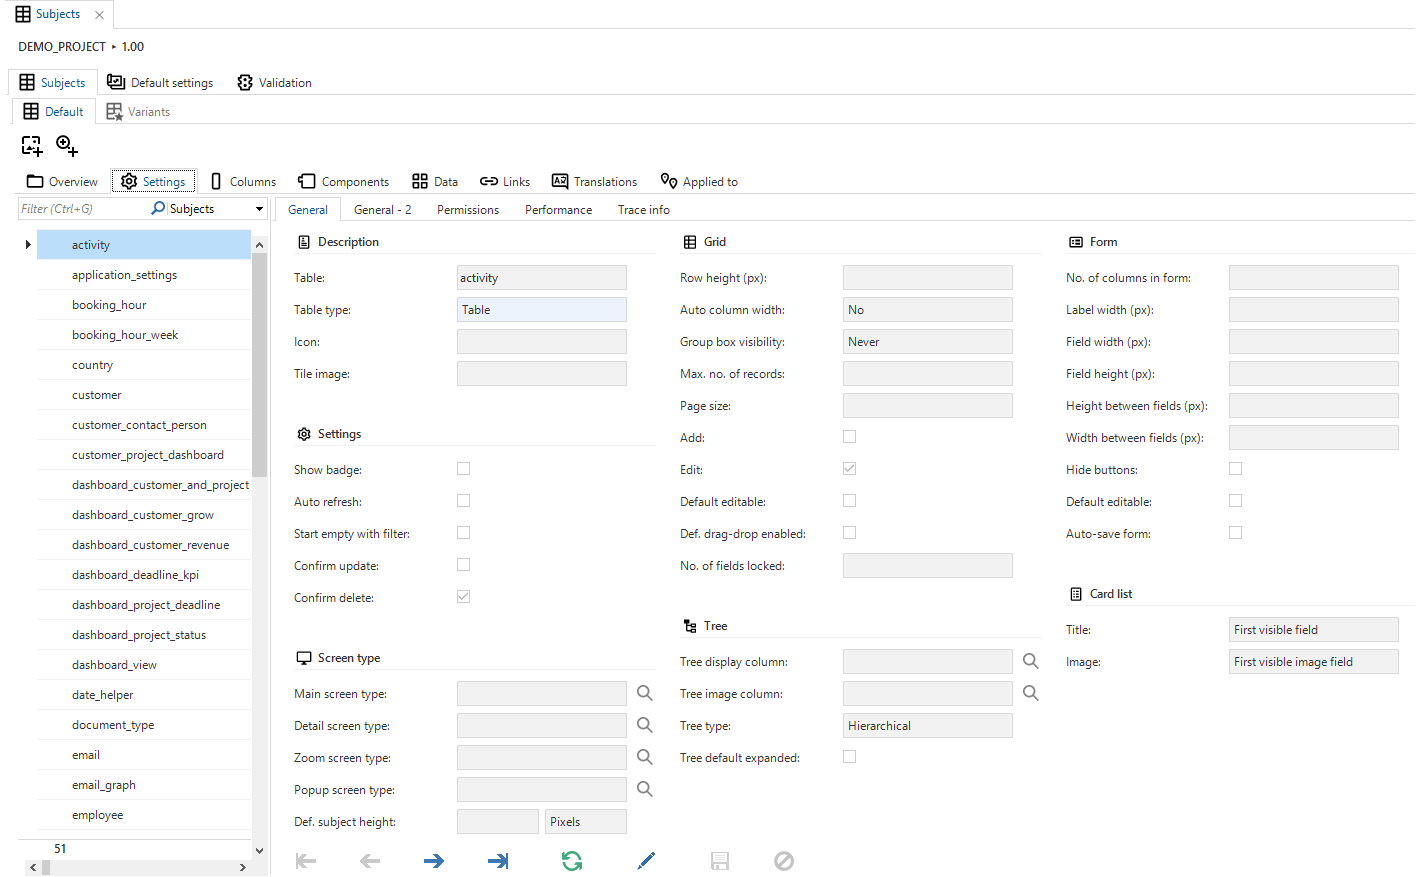
Task: Toggle the Auto refresh checkbox
Action: click(463, 501)
